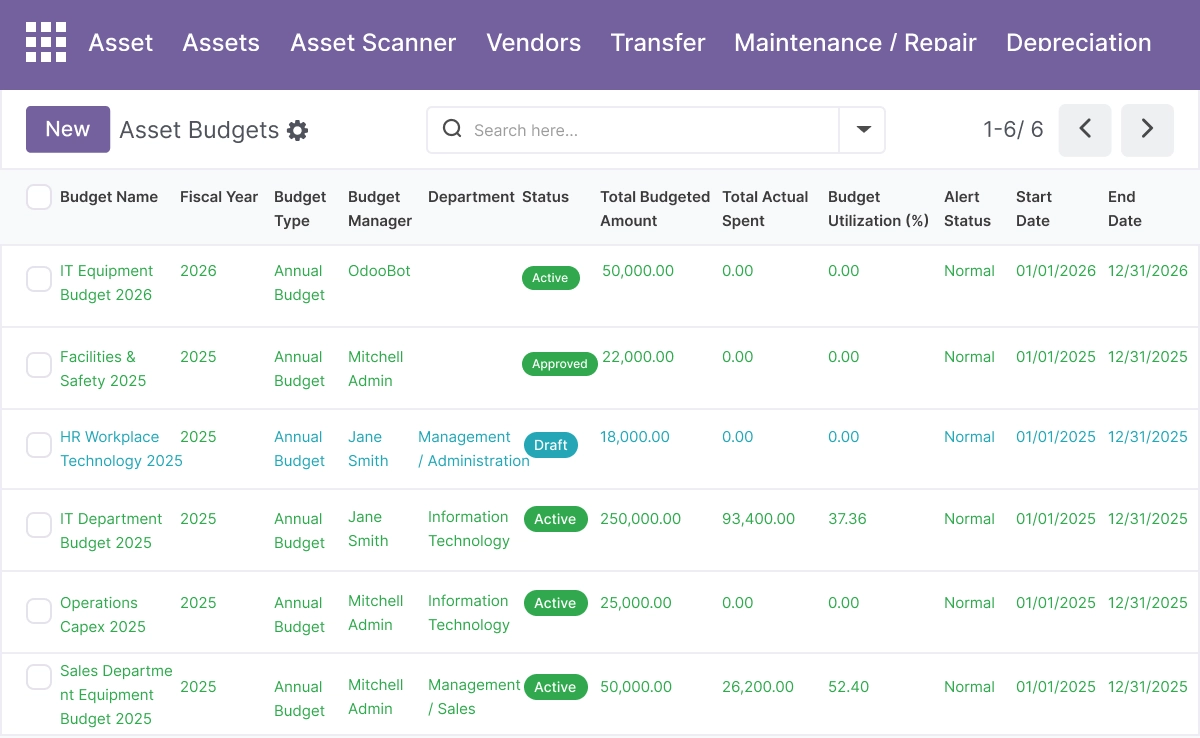This screenshot has width=1200, height=738.
Task: Open Operations Capex 2025 record
Action: [103, 615]
